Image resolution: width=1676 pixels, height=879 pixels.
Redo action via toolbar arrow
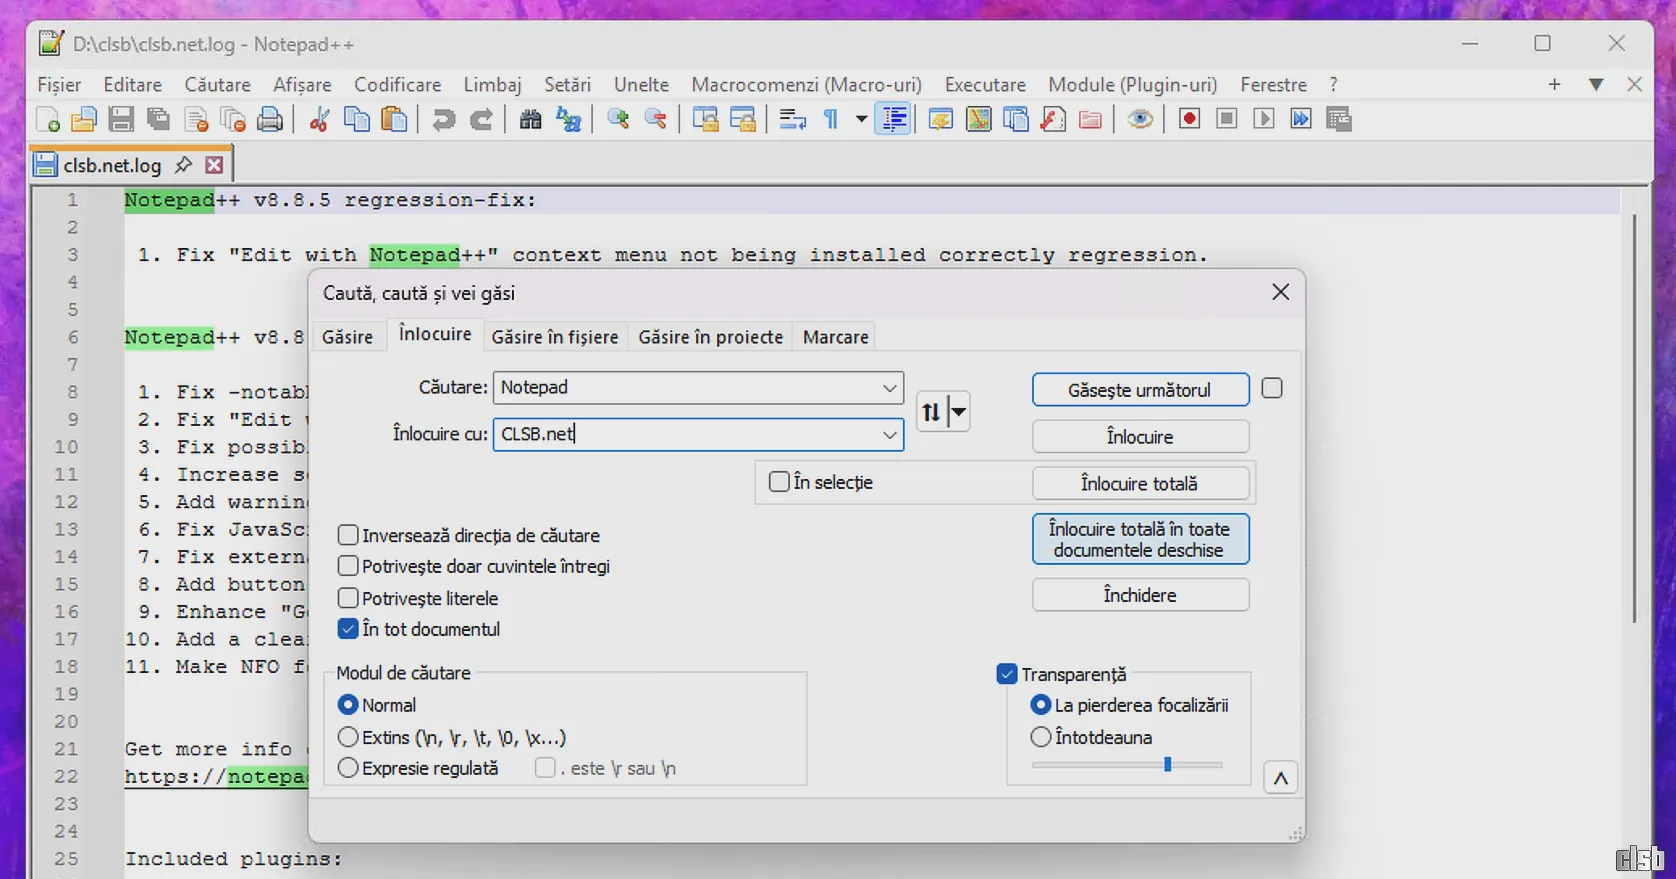click(481, 120)
